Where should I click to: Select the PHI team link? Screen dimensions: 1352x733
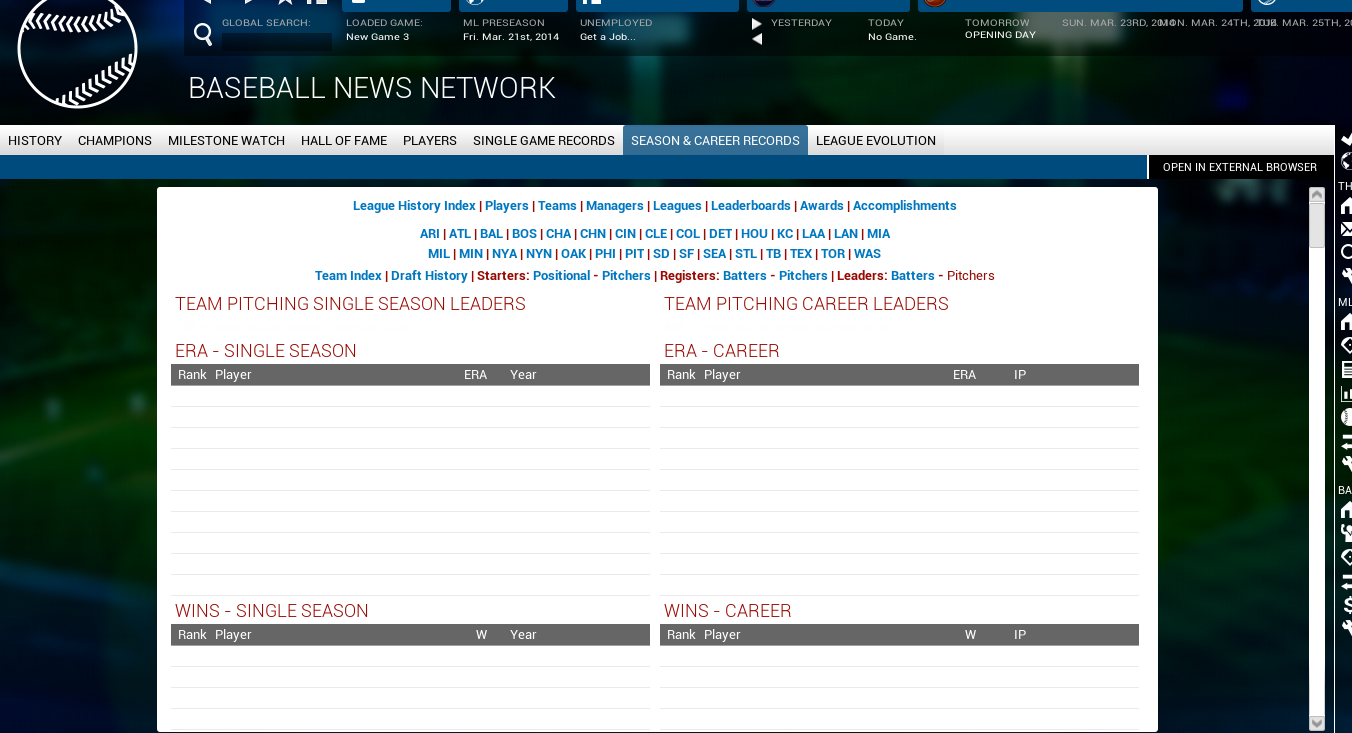point(605,254)
